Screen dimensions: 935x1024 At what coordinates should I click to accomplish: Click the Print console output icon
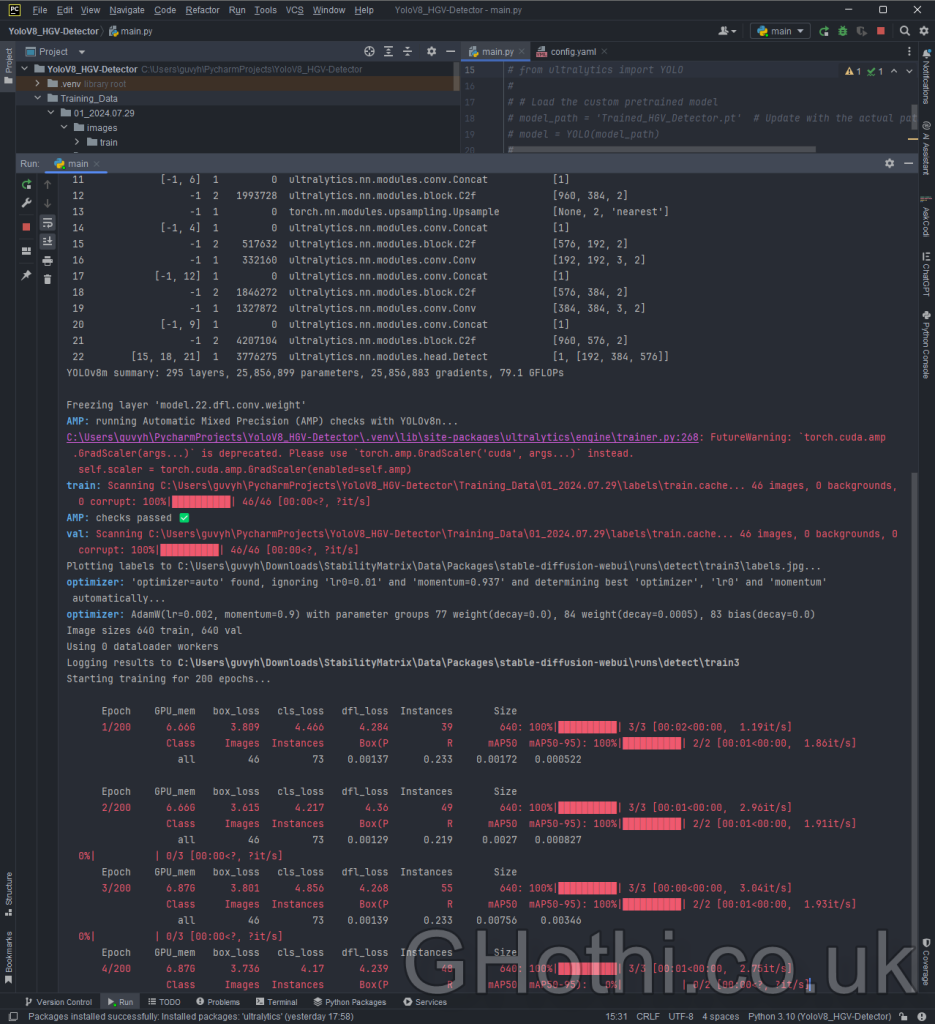(47, 260)
